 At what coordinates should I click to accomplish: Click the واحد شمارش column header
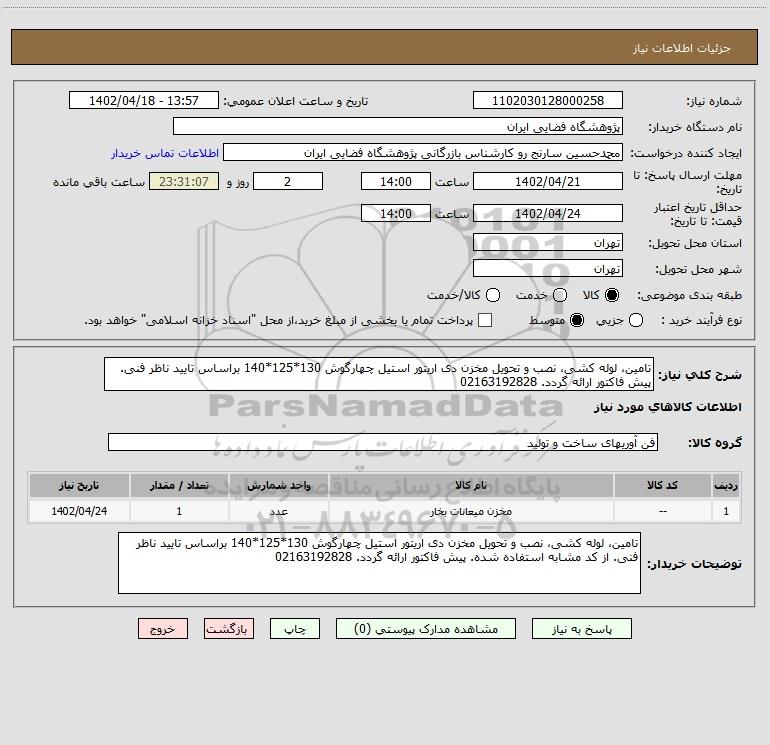click(278, 485)
